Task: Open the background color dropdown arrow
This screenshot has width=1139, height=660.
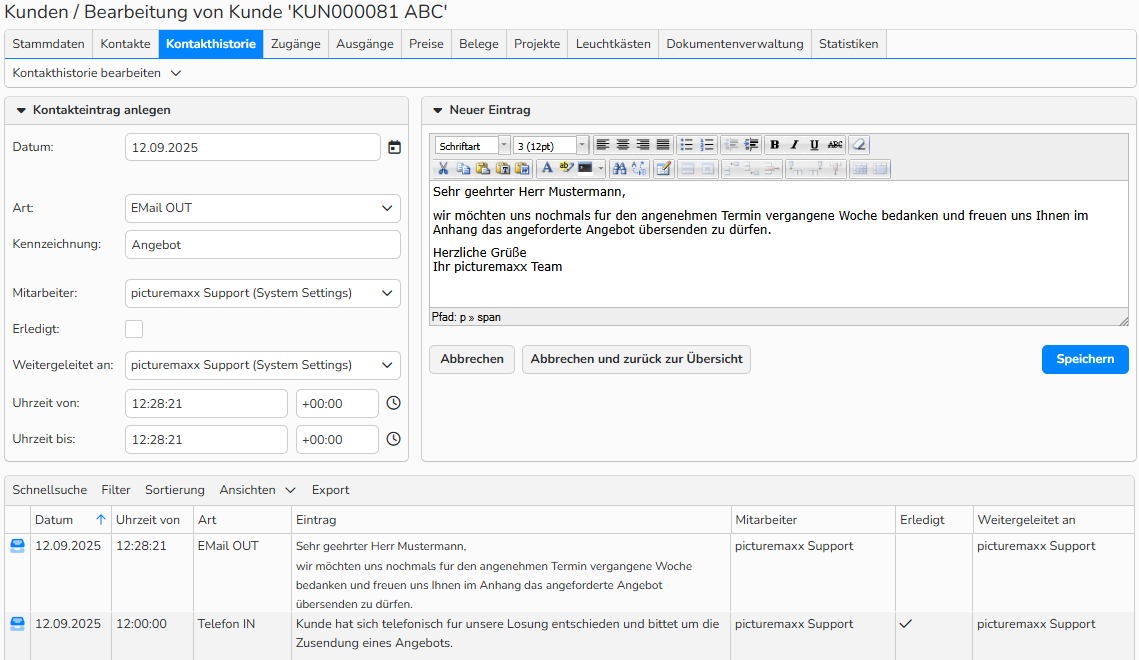Action: click(601, 168)
